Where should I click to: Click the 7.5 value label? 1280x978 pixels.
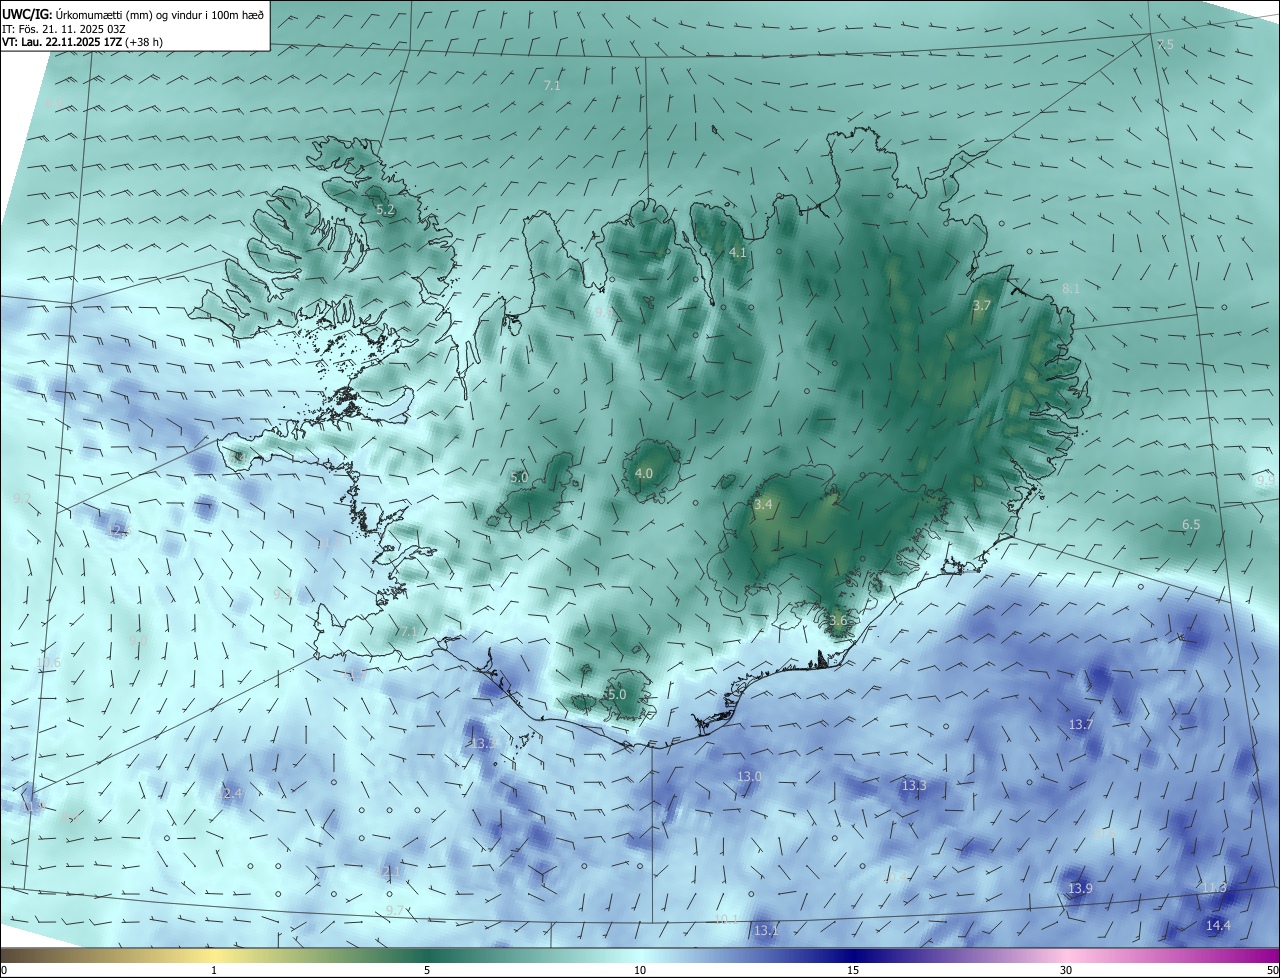click(x=1165, y=45)
